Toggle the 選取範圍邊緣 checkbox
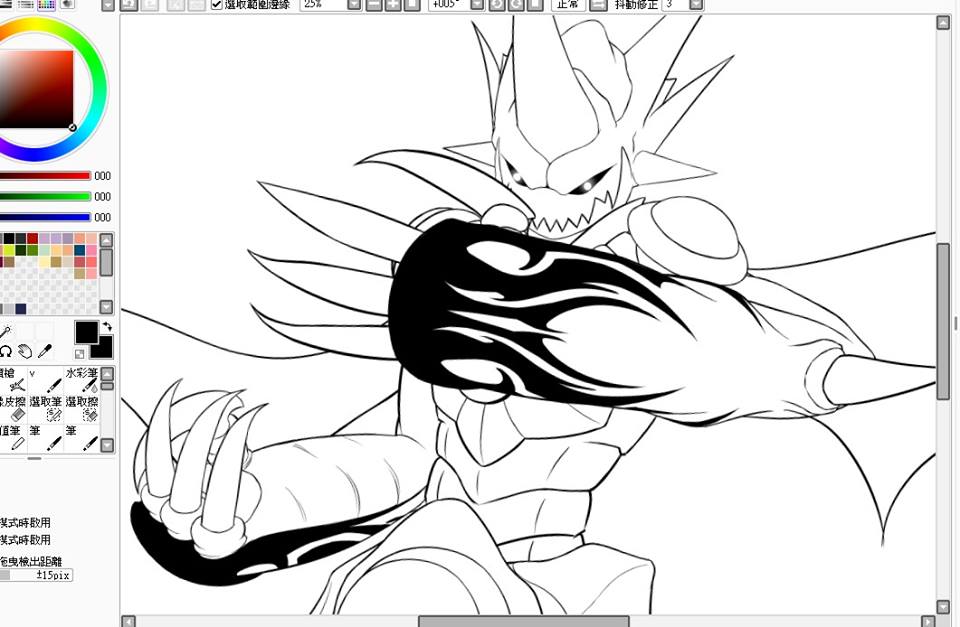The width and height of the screenshot is (960, 627). click(x=217, y=4)
